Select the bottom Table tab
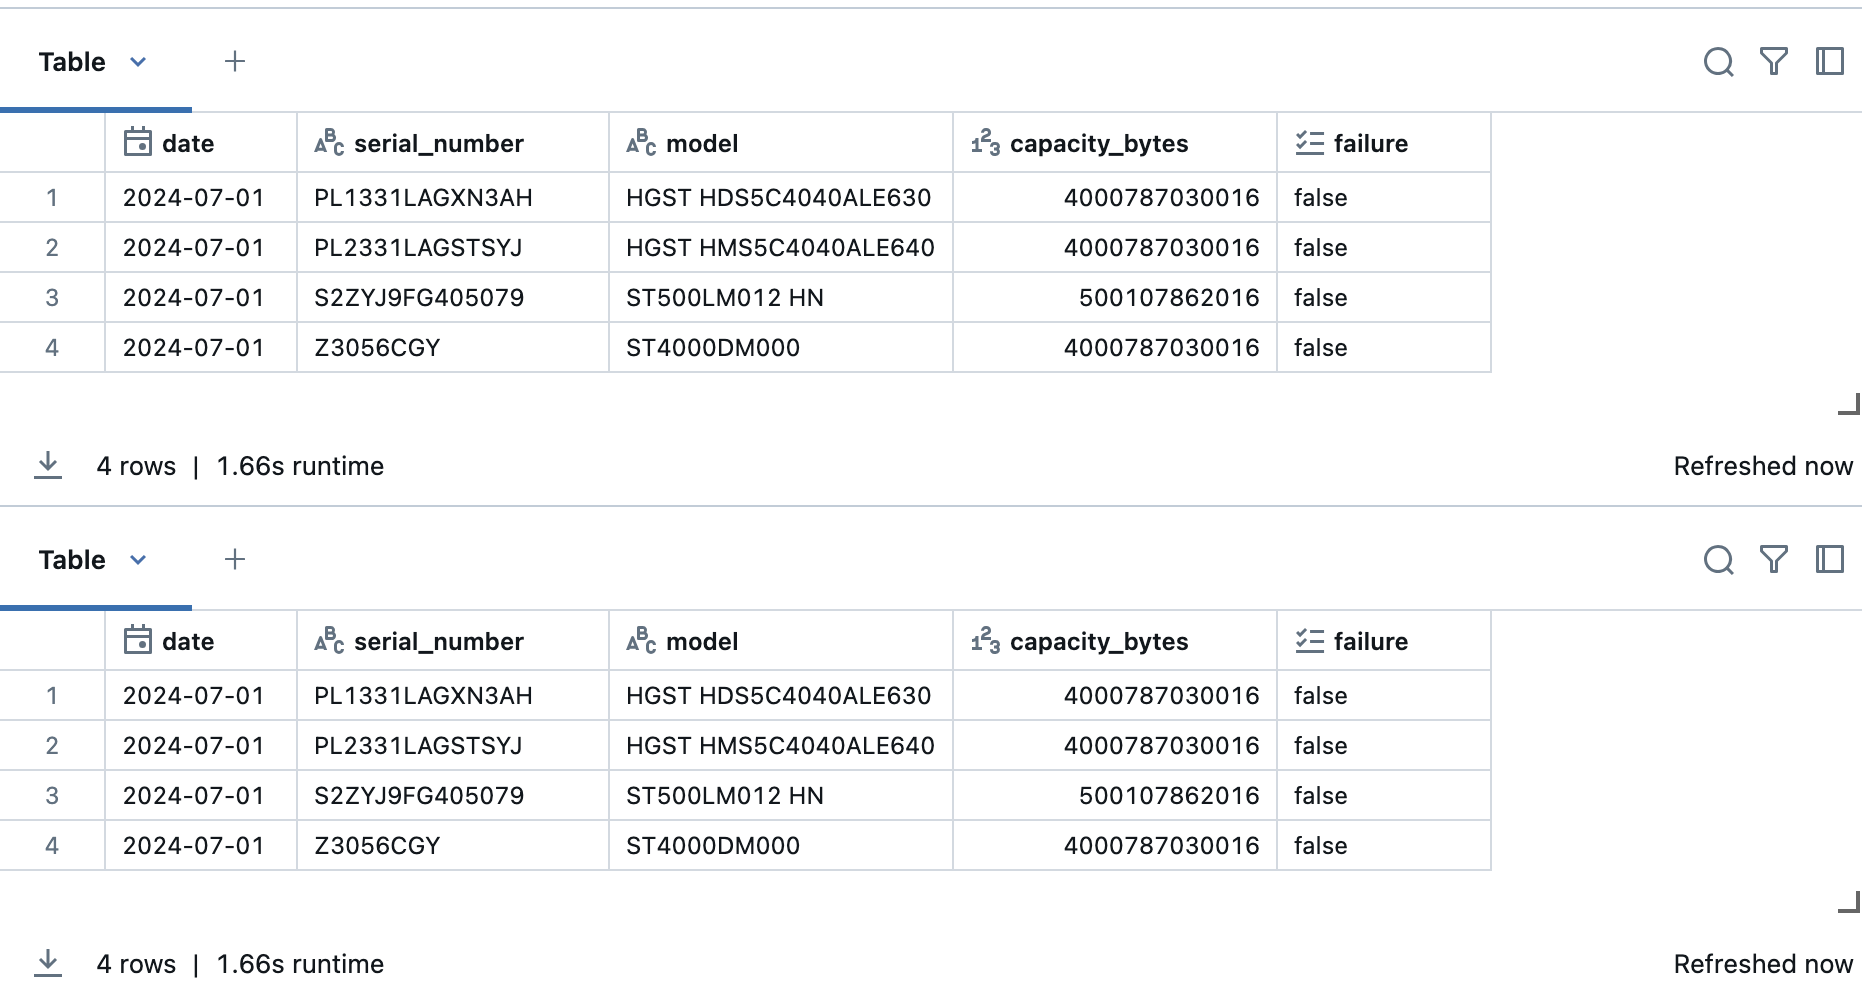 point(72,560)
